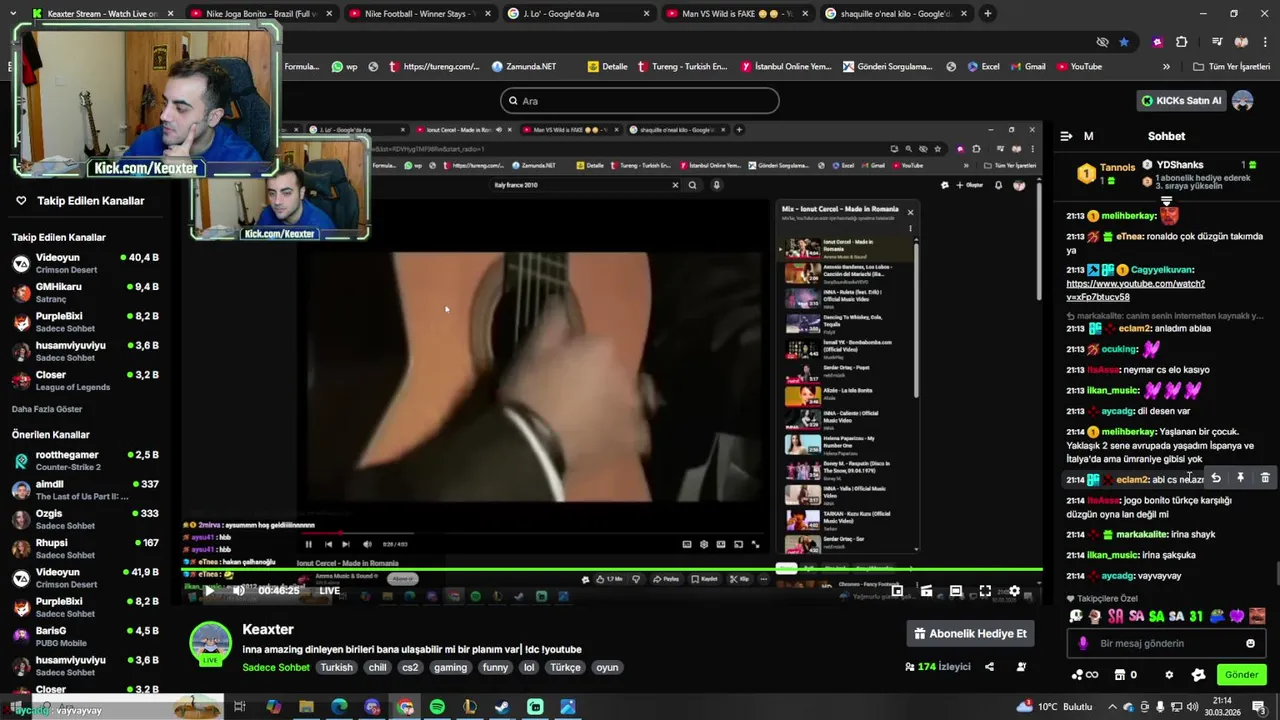Delete eclam2's chat message
1280x720 pixels.
(1265, 479)
